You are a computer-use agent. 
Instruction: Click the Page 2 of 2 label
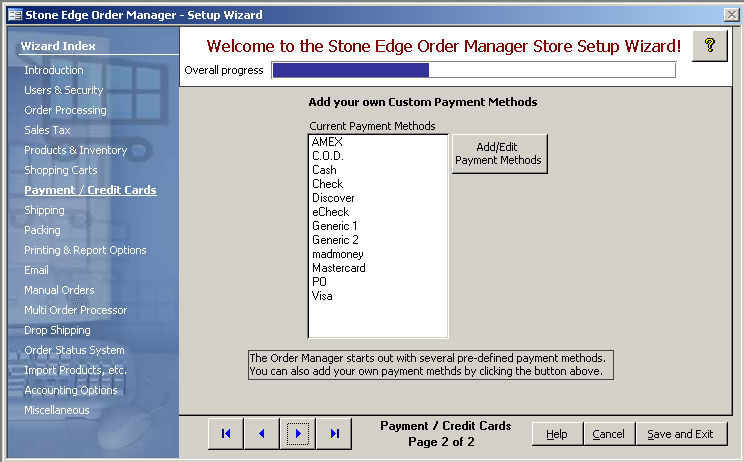point(441,442)
